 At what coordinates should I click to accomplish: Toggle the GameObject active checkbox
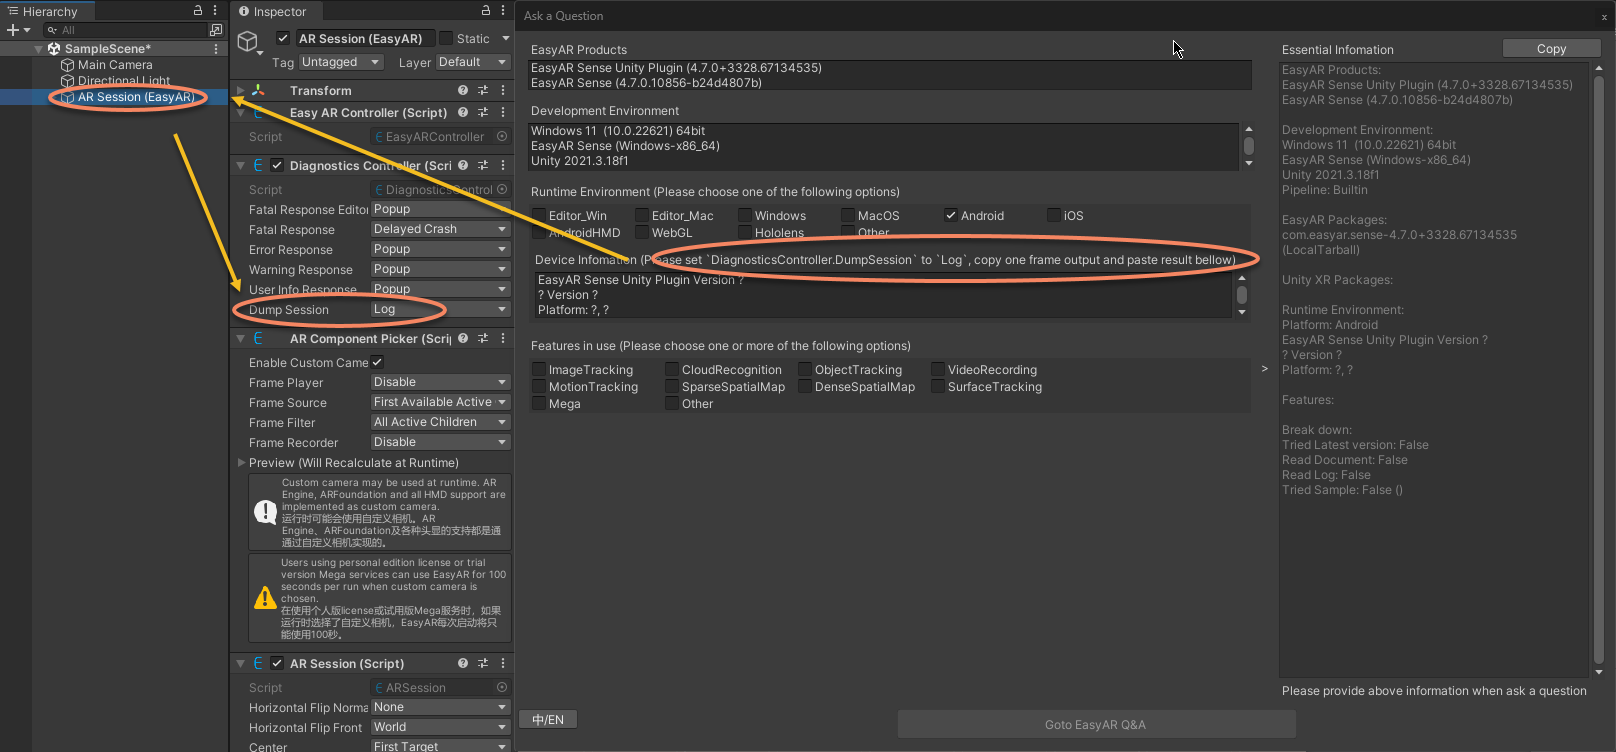tap(283, 38)
